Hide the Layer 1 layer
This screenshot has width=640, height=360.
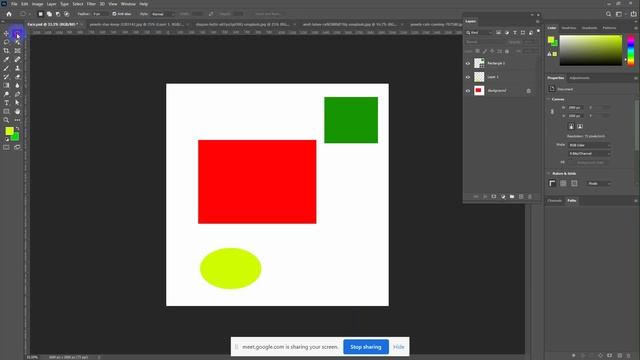coord(468,77)
